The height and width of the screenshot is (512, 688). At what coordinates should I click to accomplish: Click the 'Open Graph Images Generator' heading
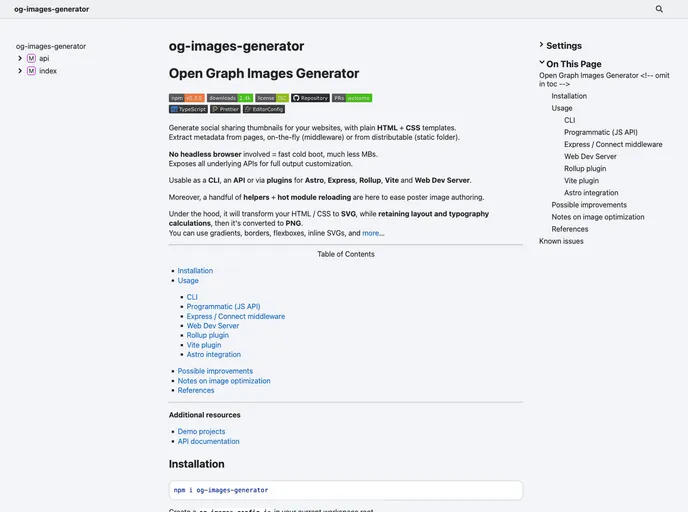pos(264,73)
